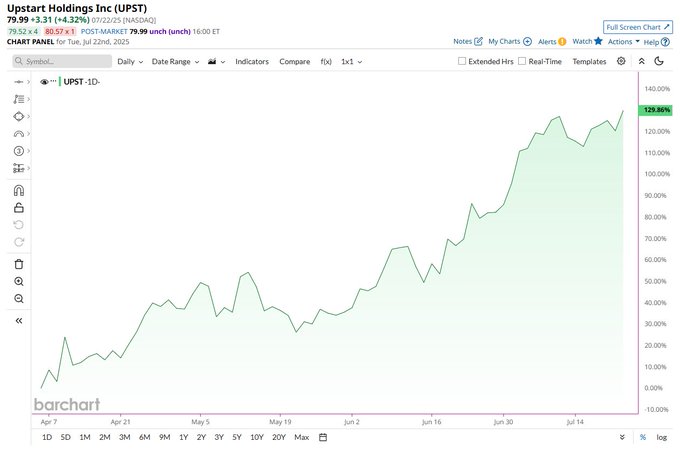Image resolution: width=680 pixels, height=449 pixels.
Task: Open the Actions dropdown menu
Action: tap(624, 42)
